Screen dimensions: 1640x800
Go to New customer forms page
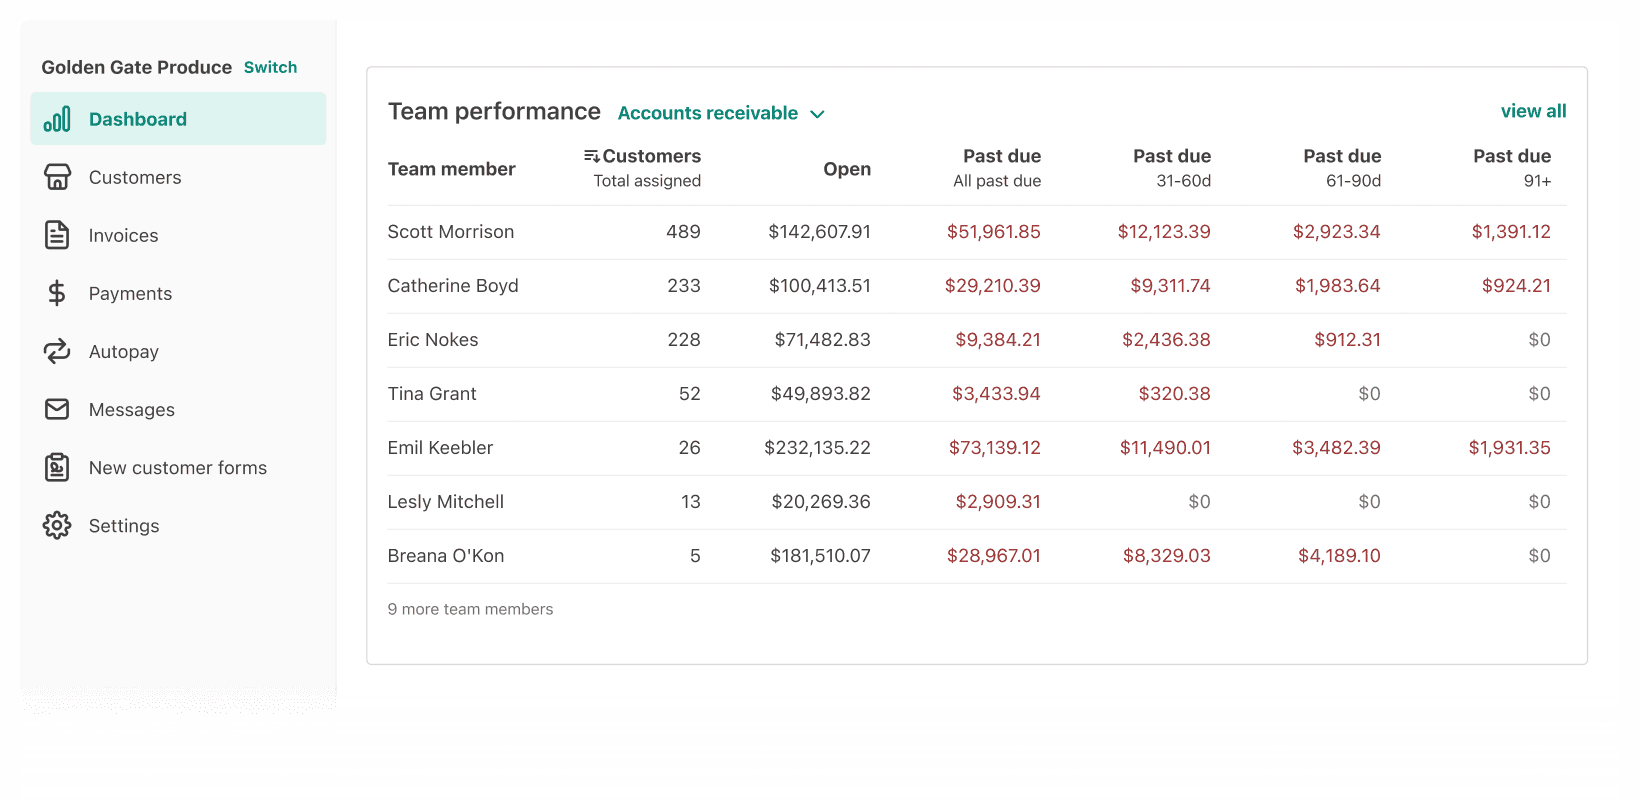[x=177, y=467]
